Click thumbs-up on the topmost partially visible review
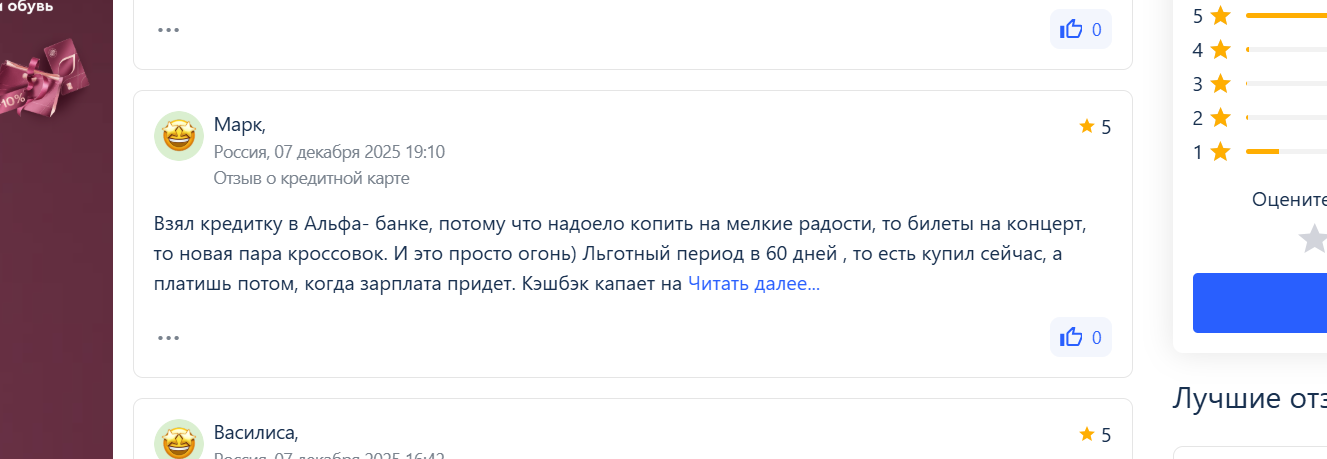The height and width of the screenshot is (459, 1327). point(1080,29)
